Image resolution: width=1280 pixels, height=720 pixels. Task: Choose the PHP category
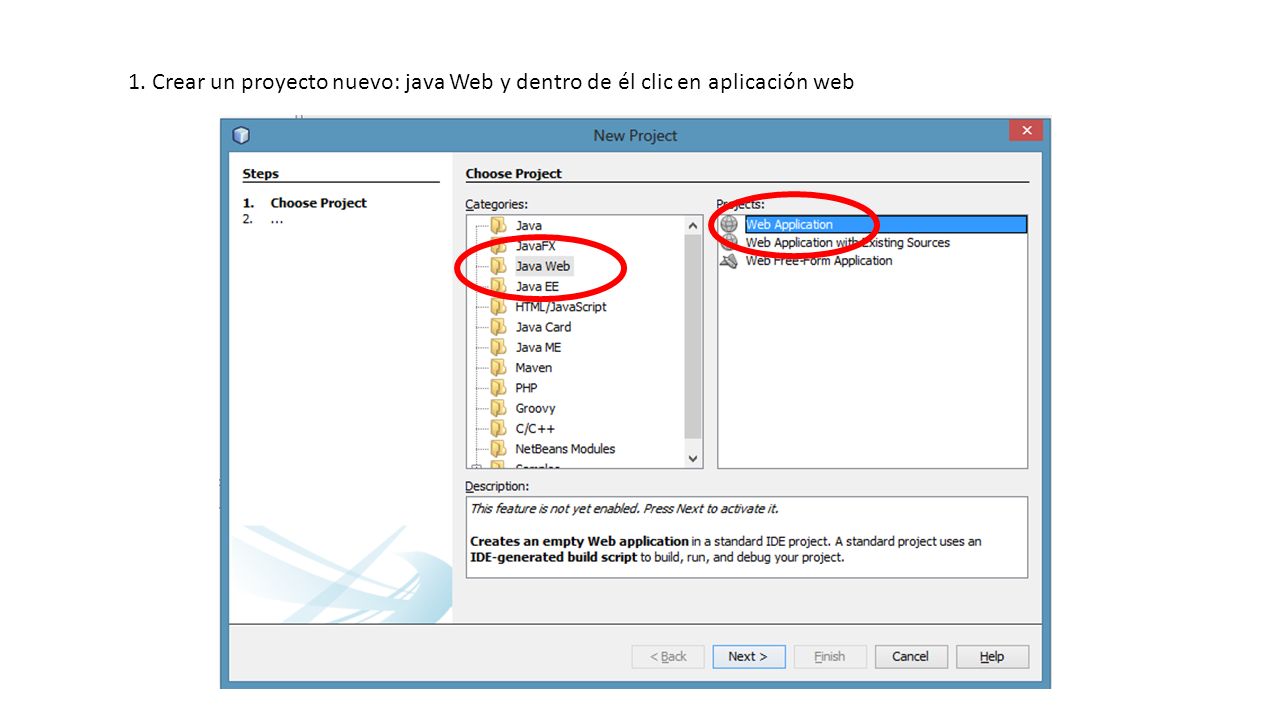click(526, 388)
